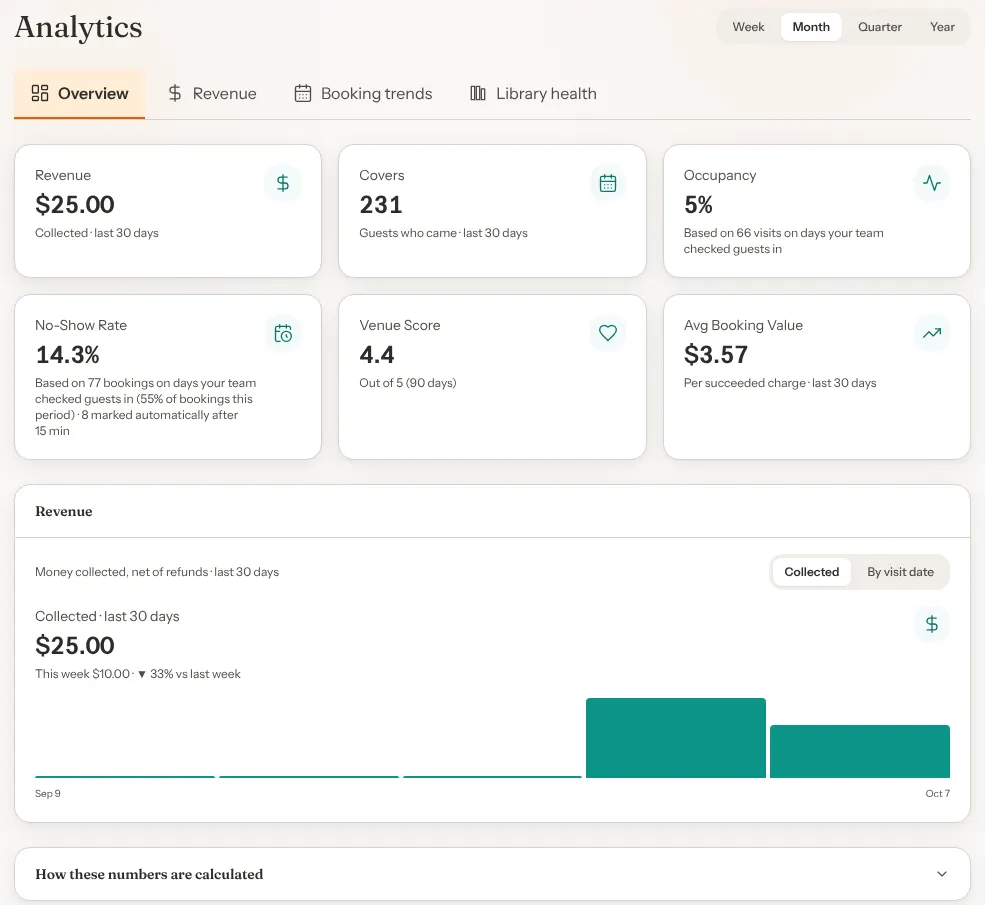Click the calendar-clock icon on No-Show Rate card
Image resolution: width=985 pixels, height=905 pixels.
coord(283,333)
